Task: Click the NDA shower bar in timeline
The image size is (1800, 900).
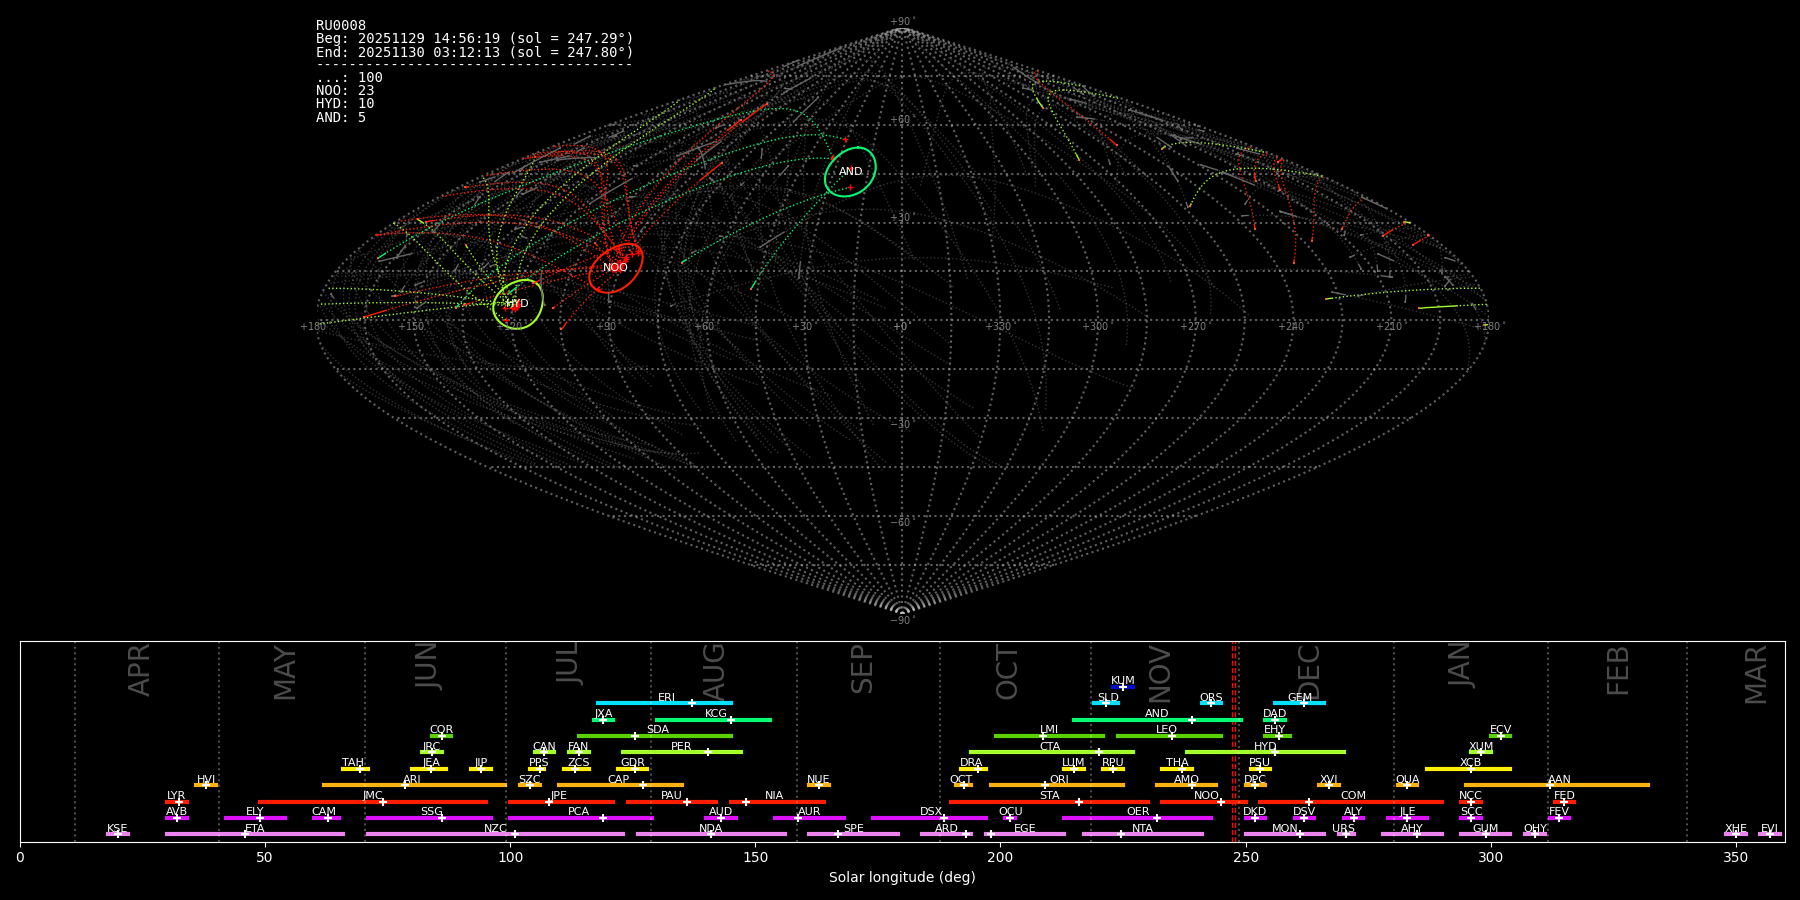Action: pyautogui.click(x=711, y=834)
